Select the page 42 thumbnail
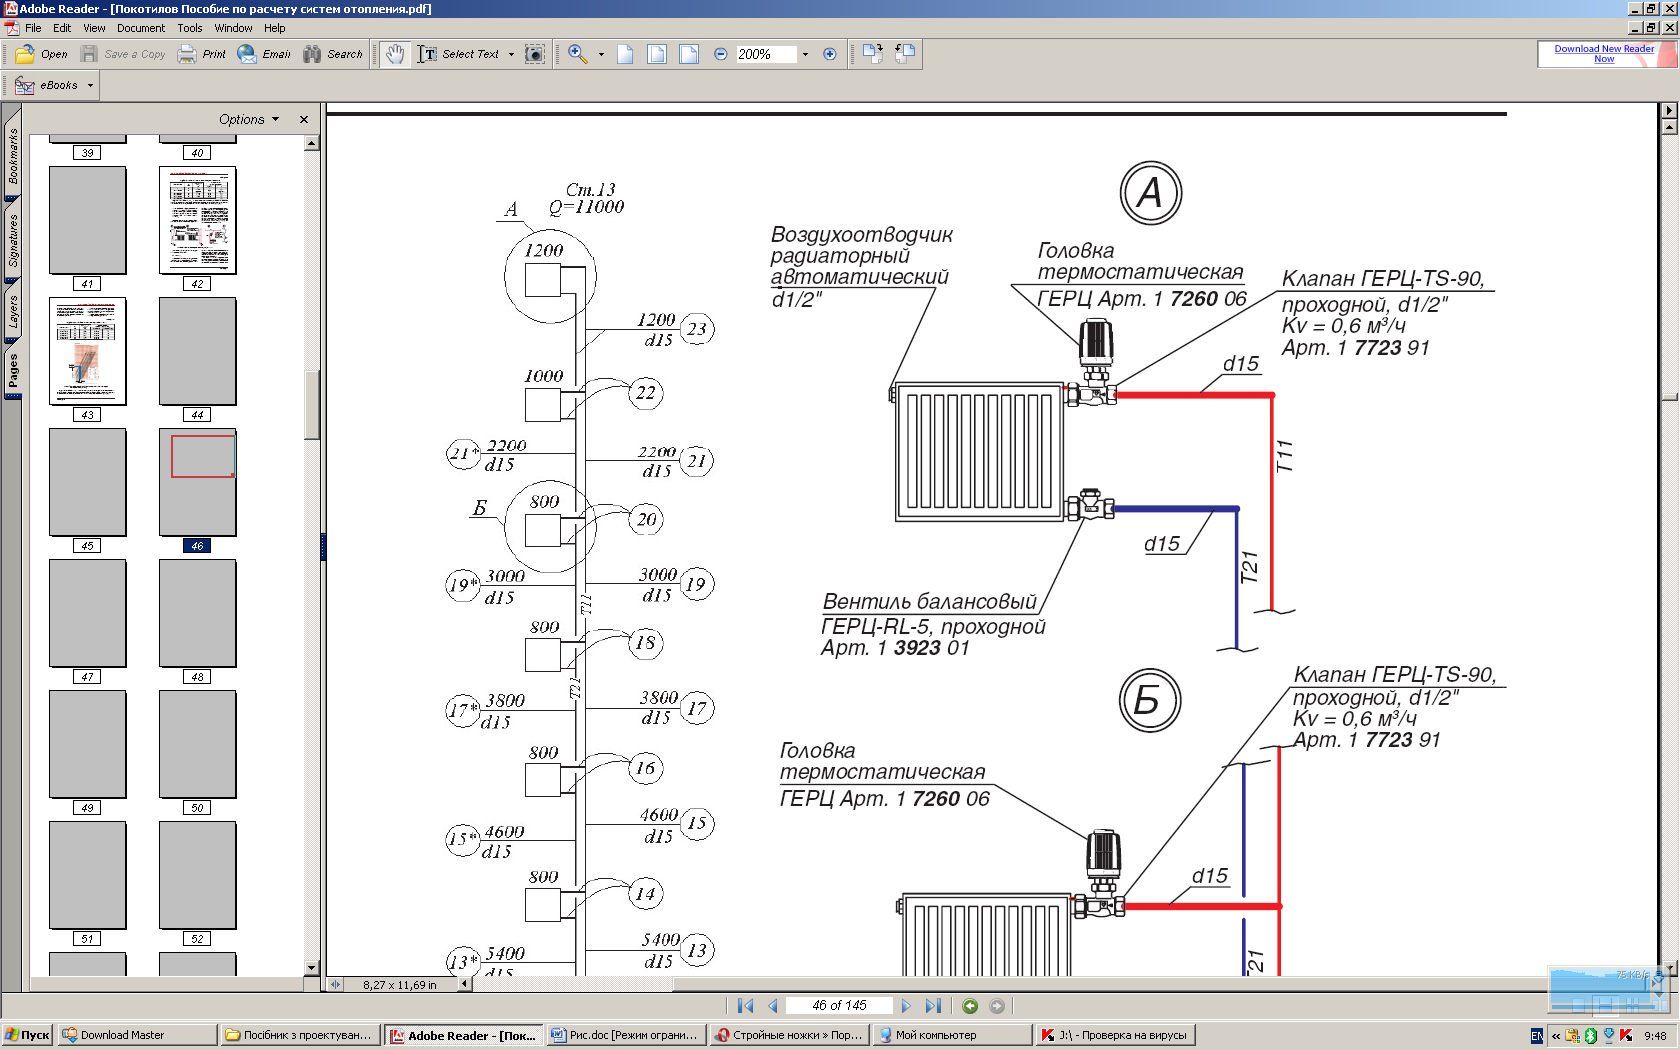 pos(198,220)
